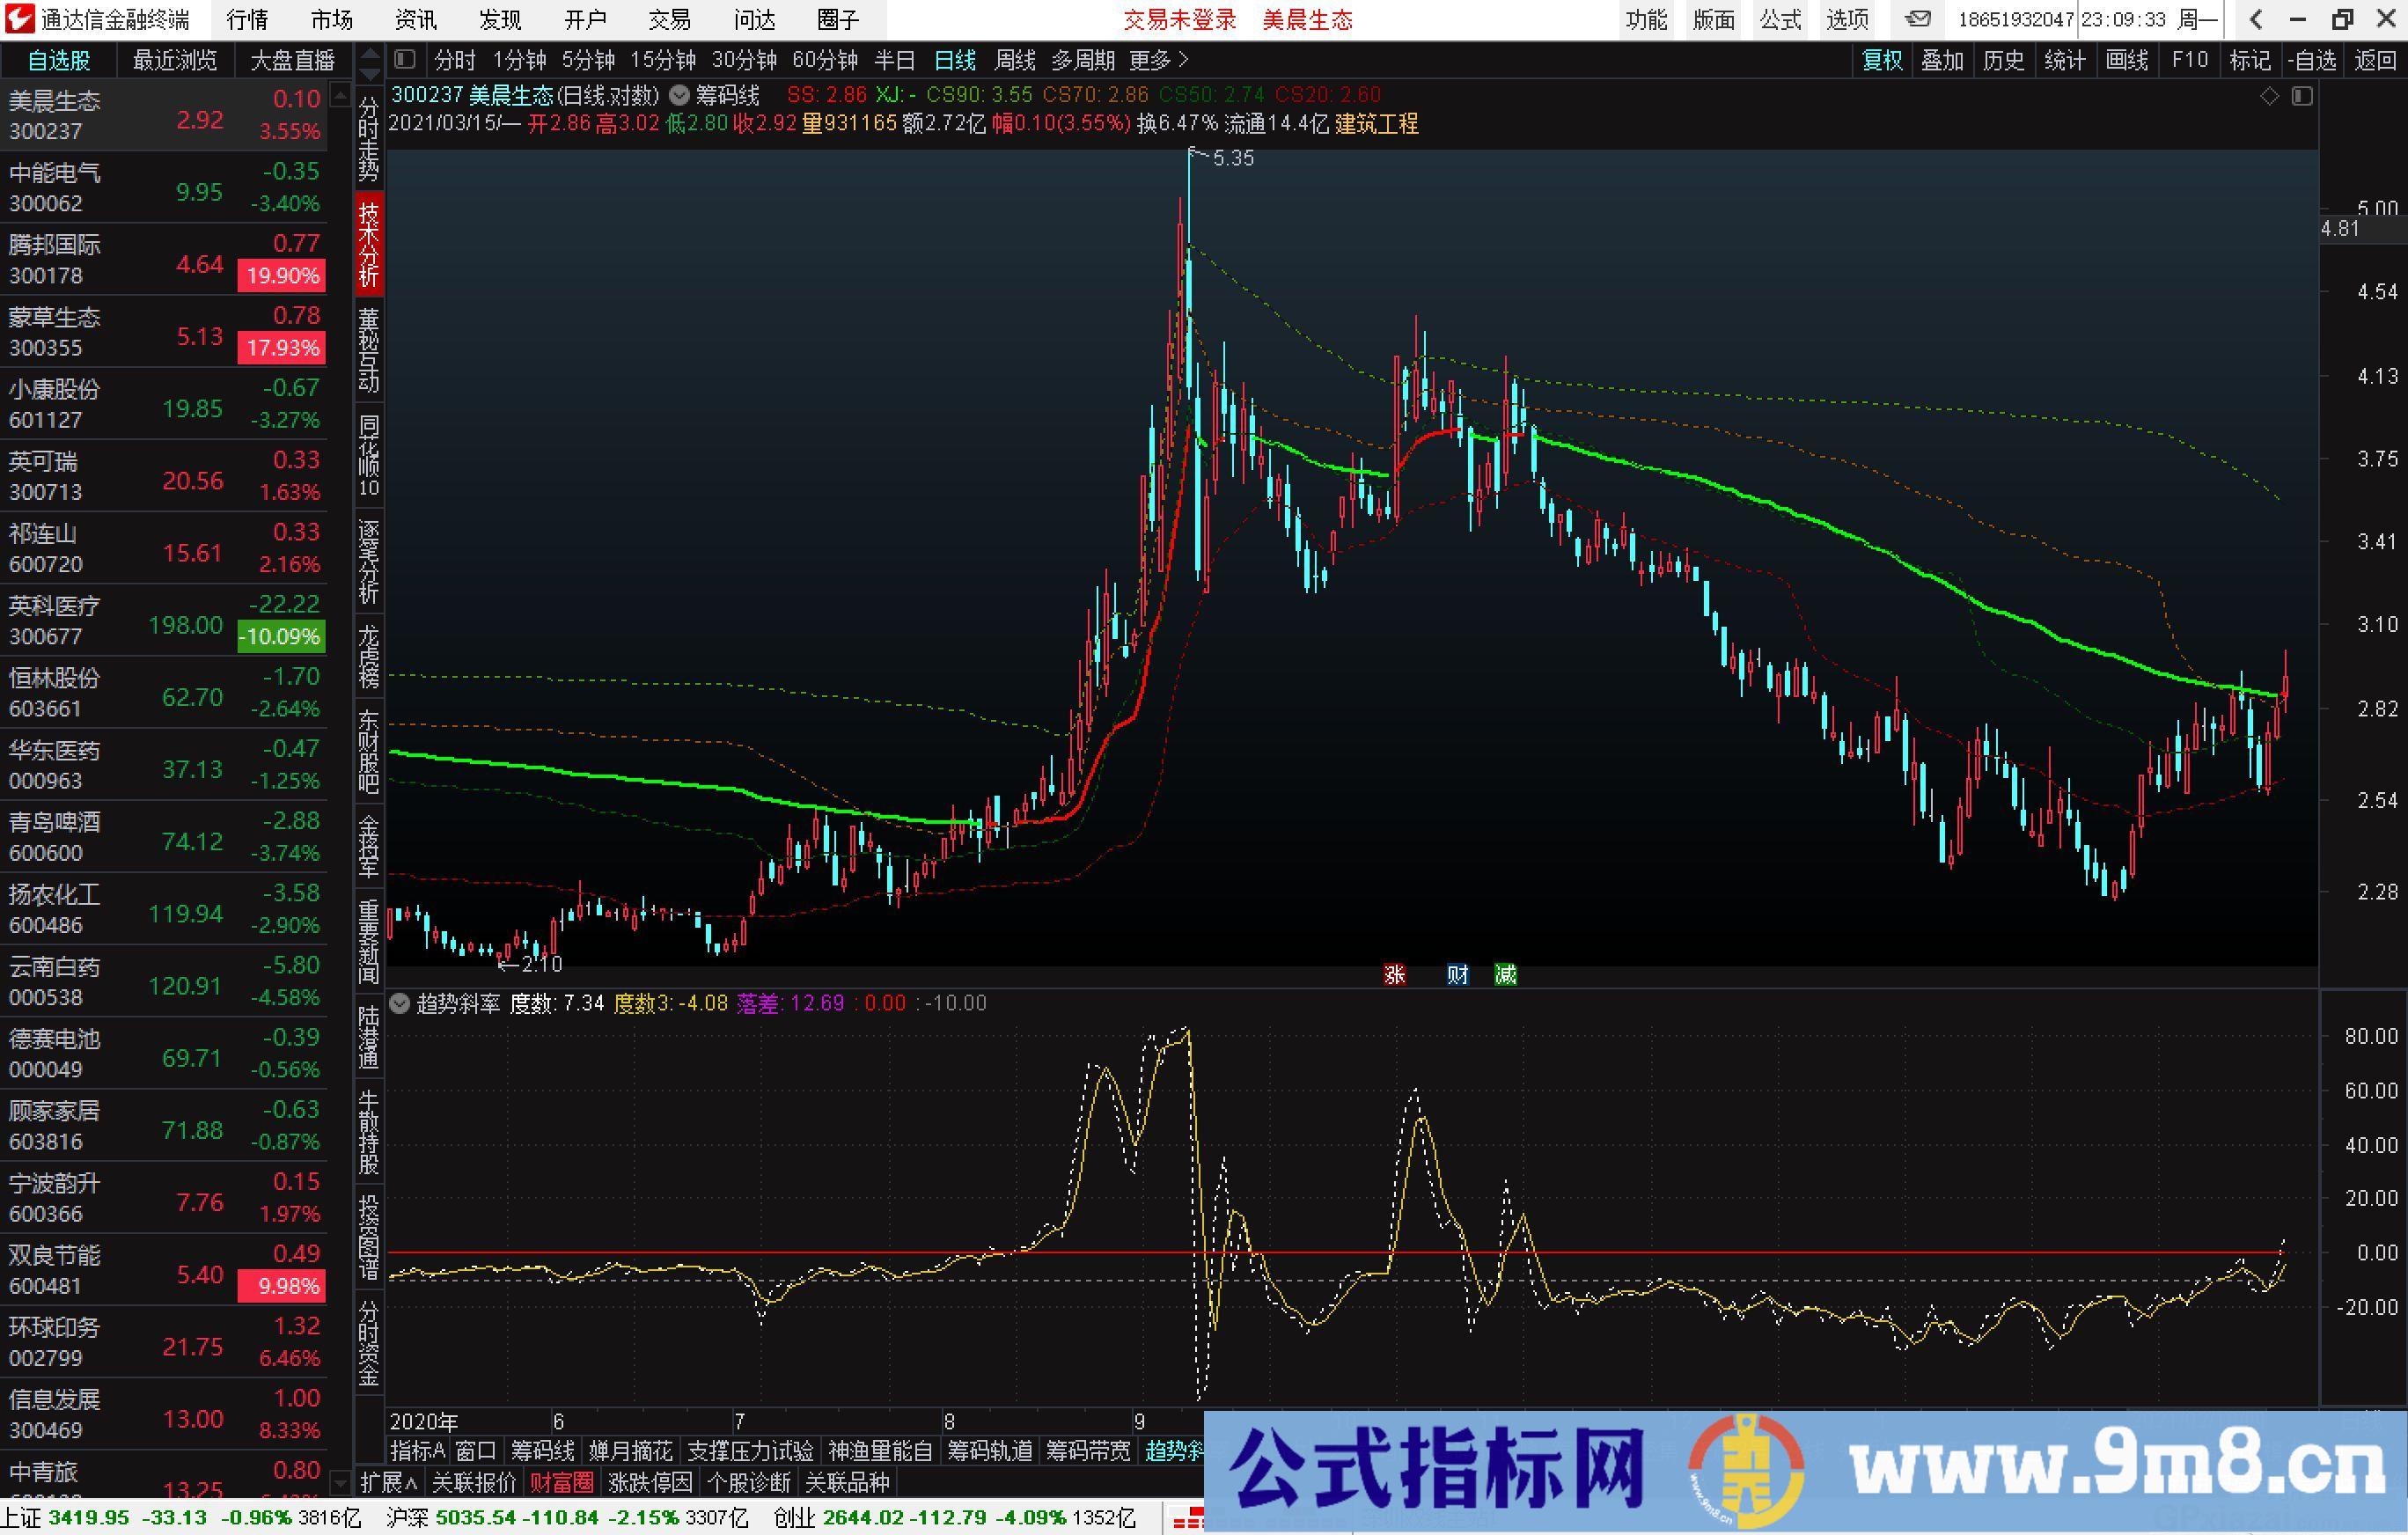Select 分时走势 vertical side tab

coord(369,138)
